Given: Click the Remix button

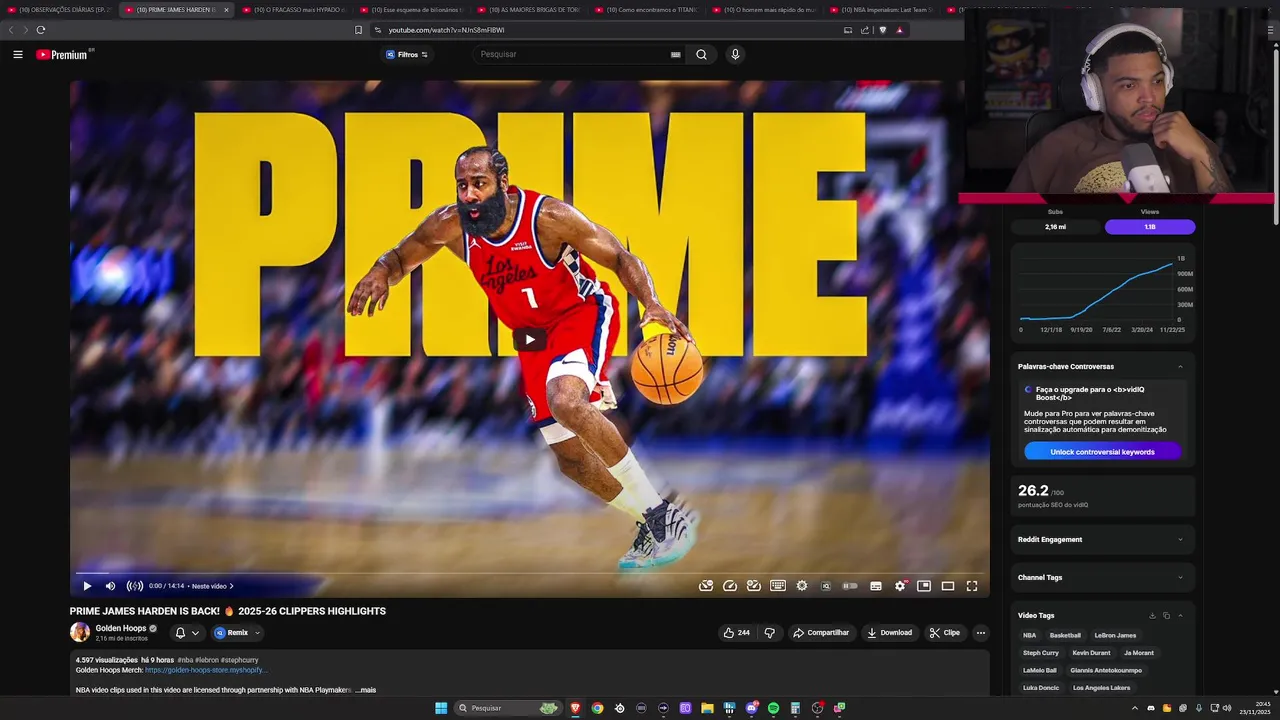Looking at the screenshot, I should [x=231, y=633].
